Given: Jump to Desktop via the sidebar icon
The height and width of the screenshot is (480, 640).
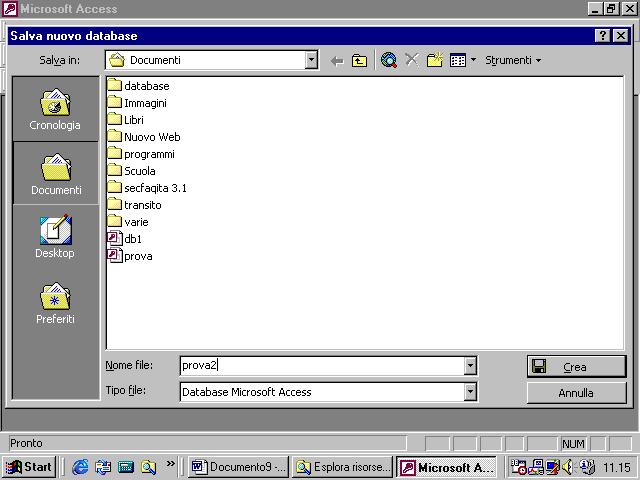Looking at the screenshot, I should pos(55,237).
